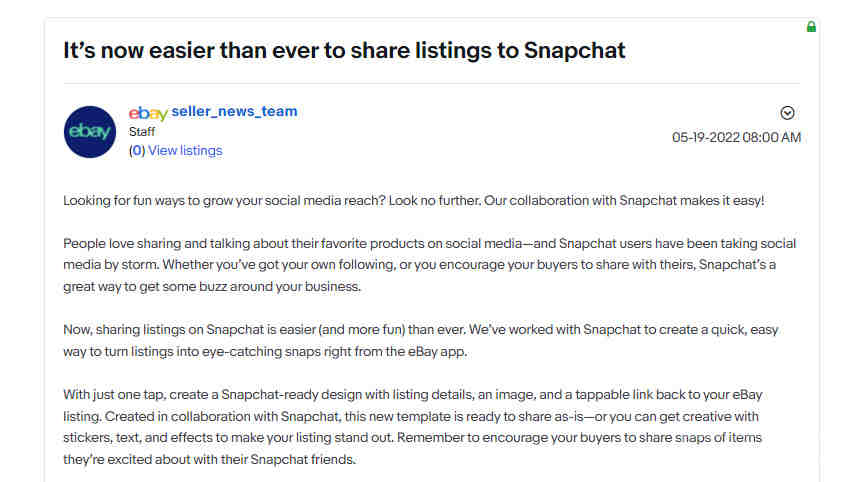This screenshot has height=482, width=842.
Task: Click the line starting "listing. Created in collaboration"
Action: tap(411, 417)
